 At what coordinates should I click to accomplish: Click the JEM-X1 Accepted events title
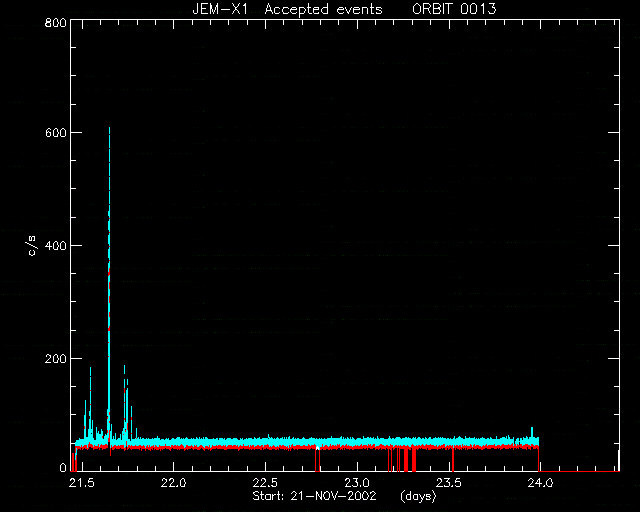click(287, 9)
